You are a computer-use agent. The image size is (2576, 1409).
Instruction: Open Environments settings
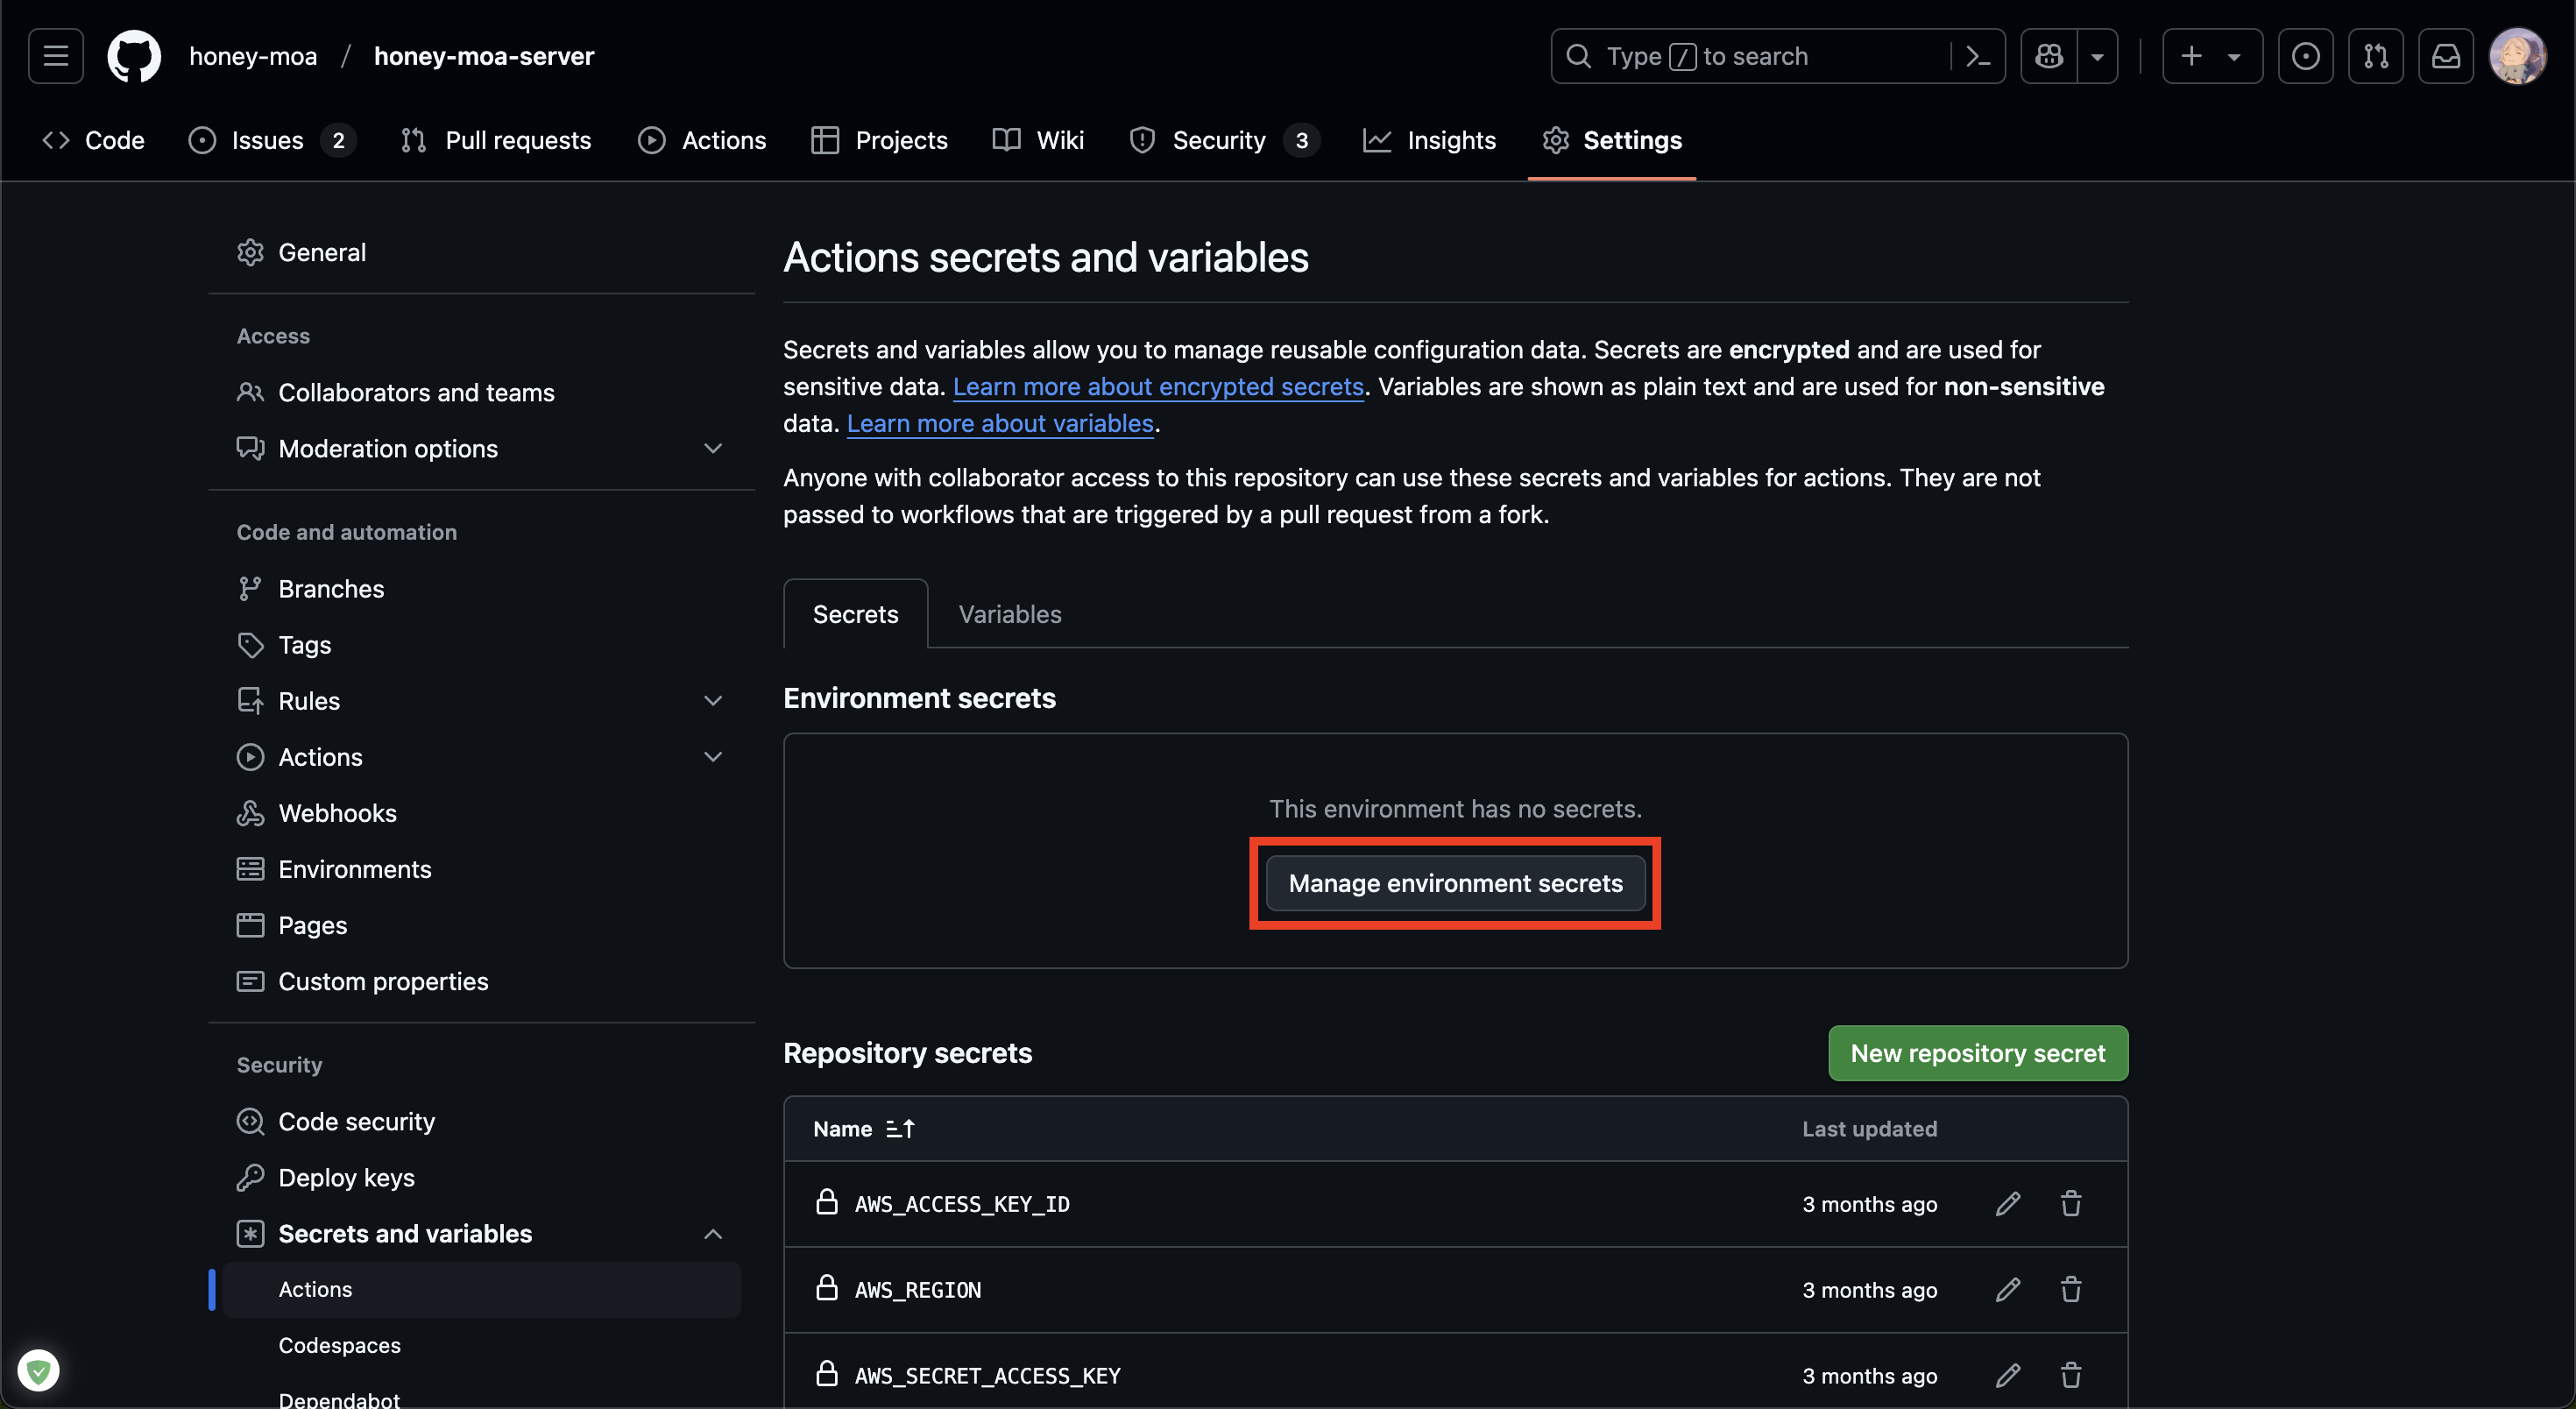click(481, 868)
